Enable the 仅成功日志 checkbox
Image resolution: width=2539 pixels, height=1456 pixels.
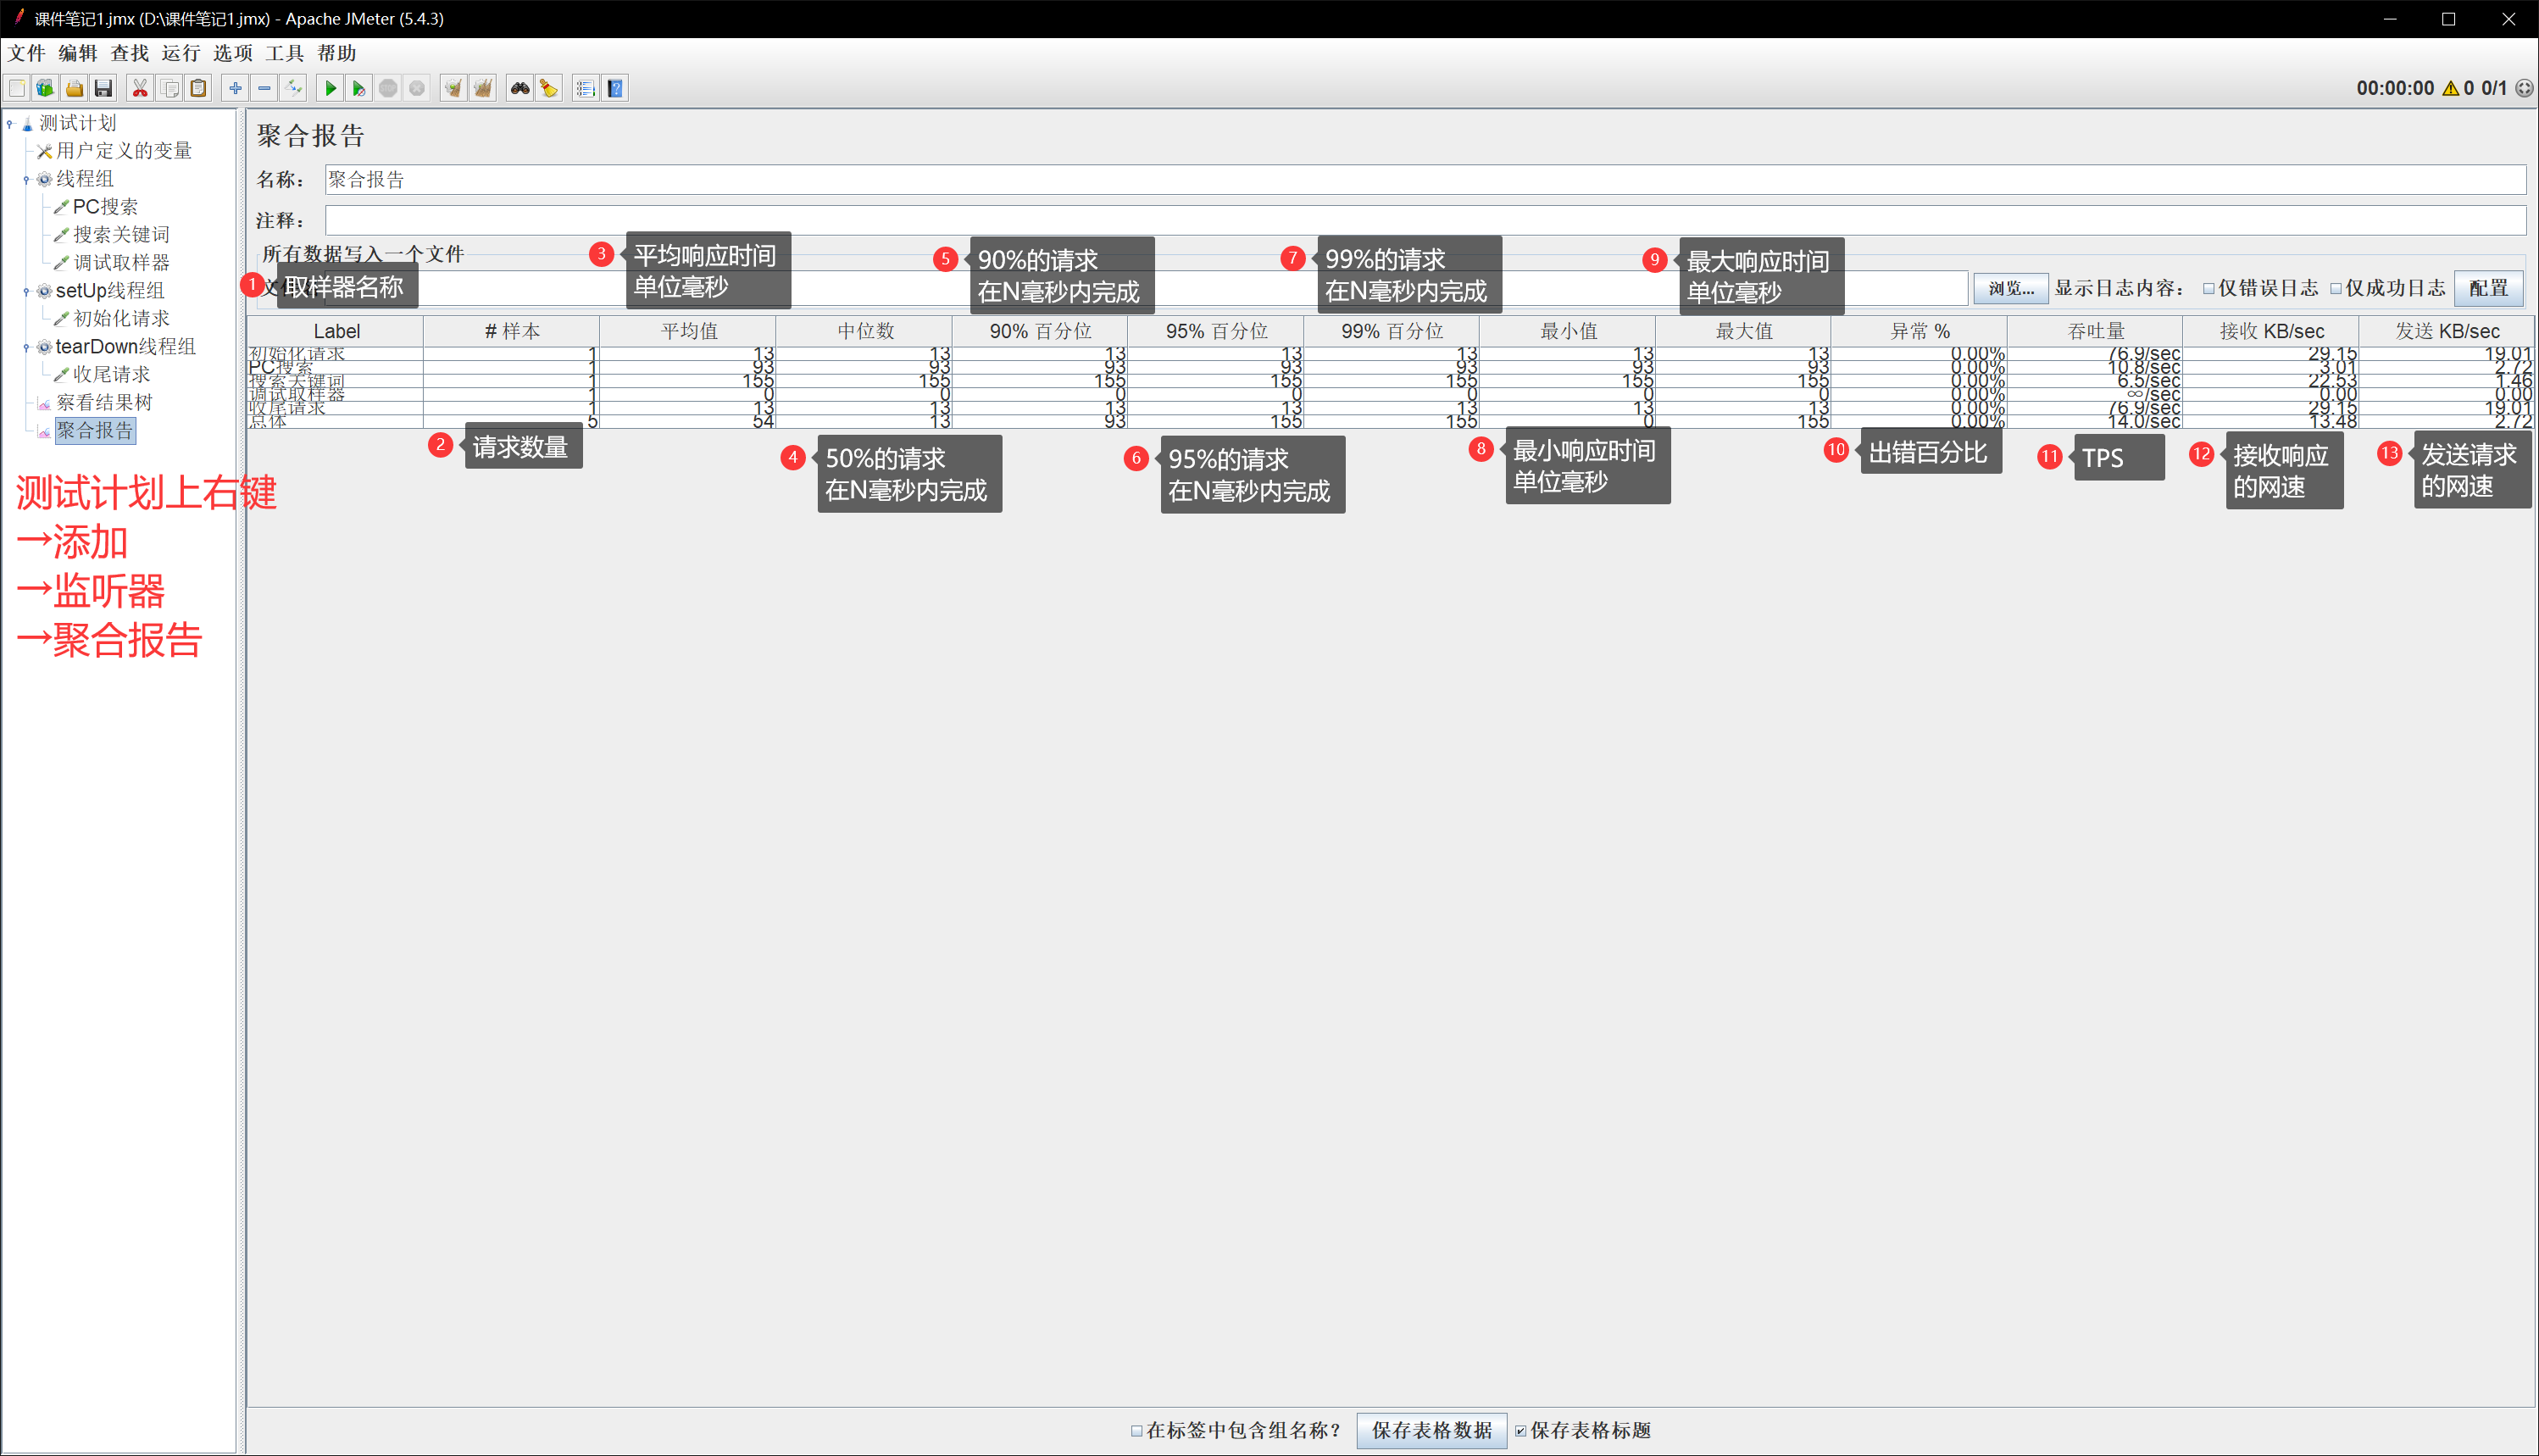[2336, 289]
